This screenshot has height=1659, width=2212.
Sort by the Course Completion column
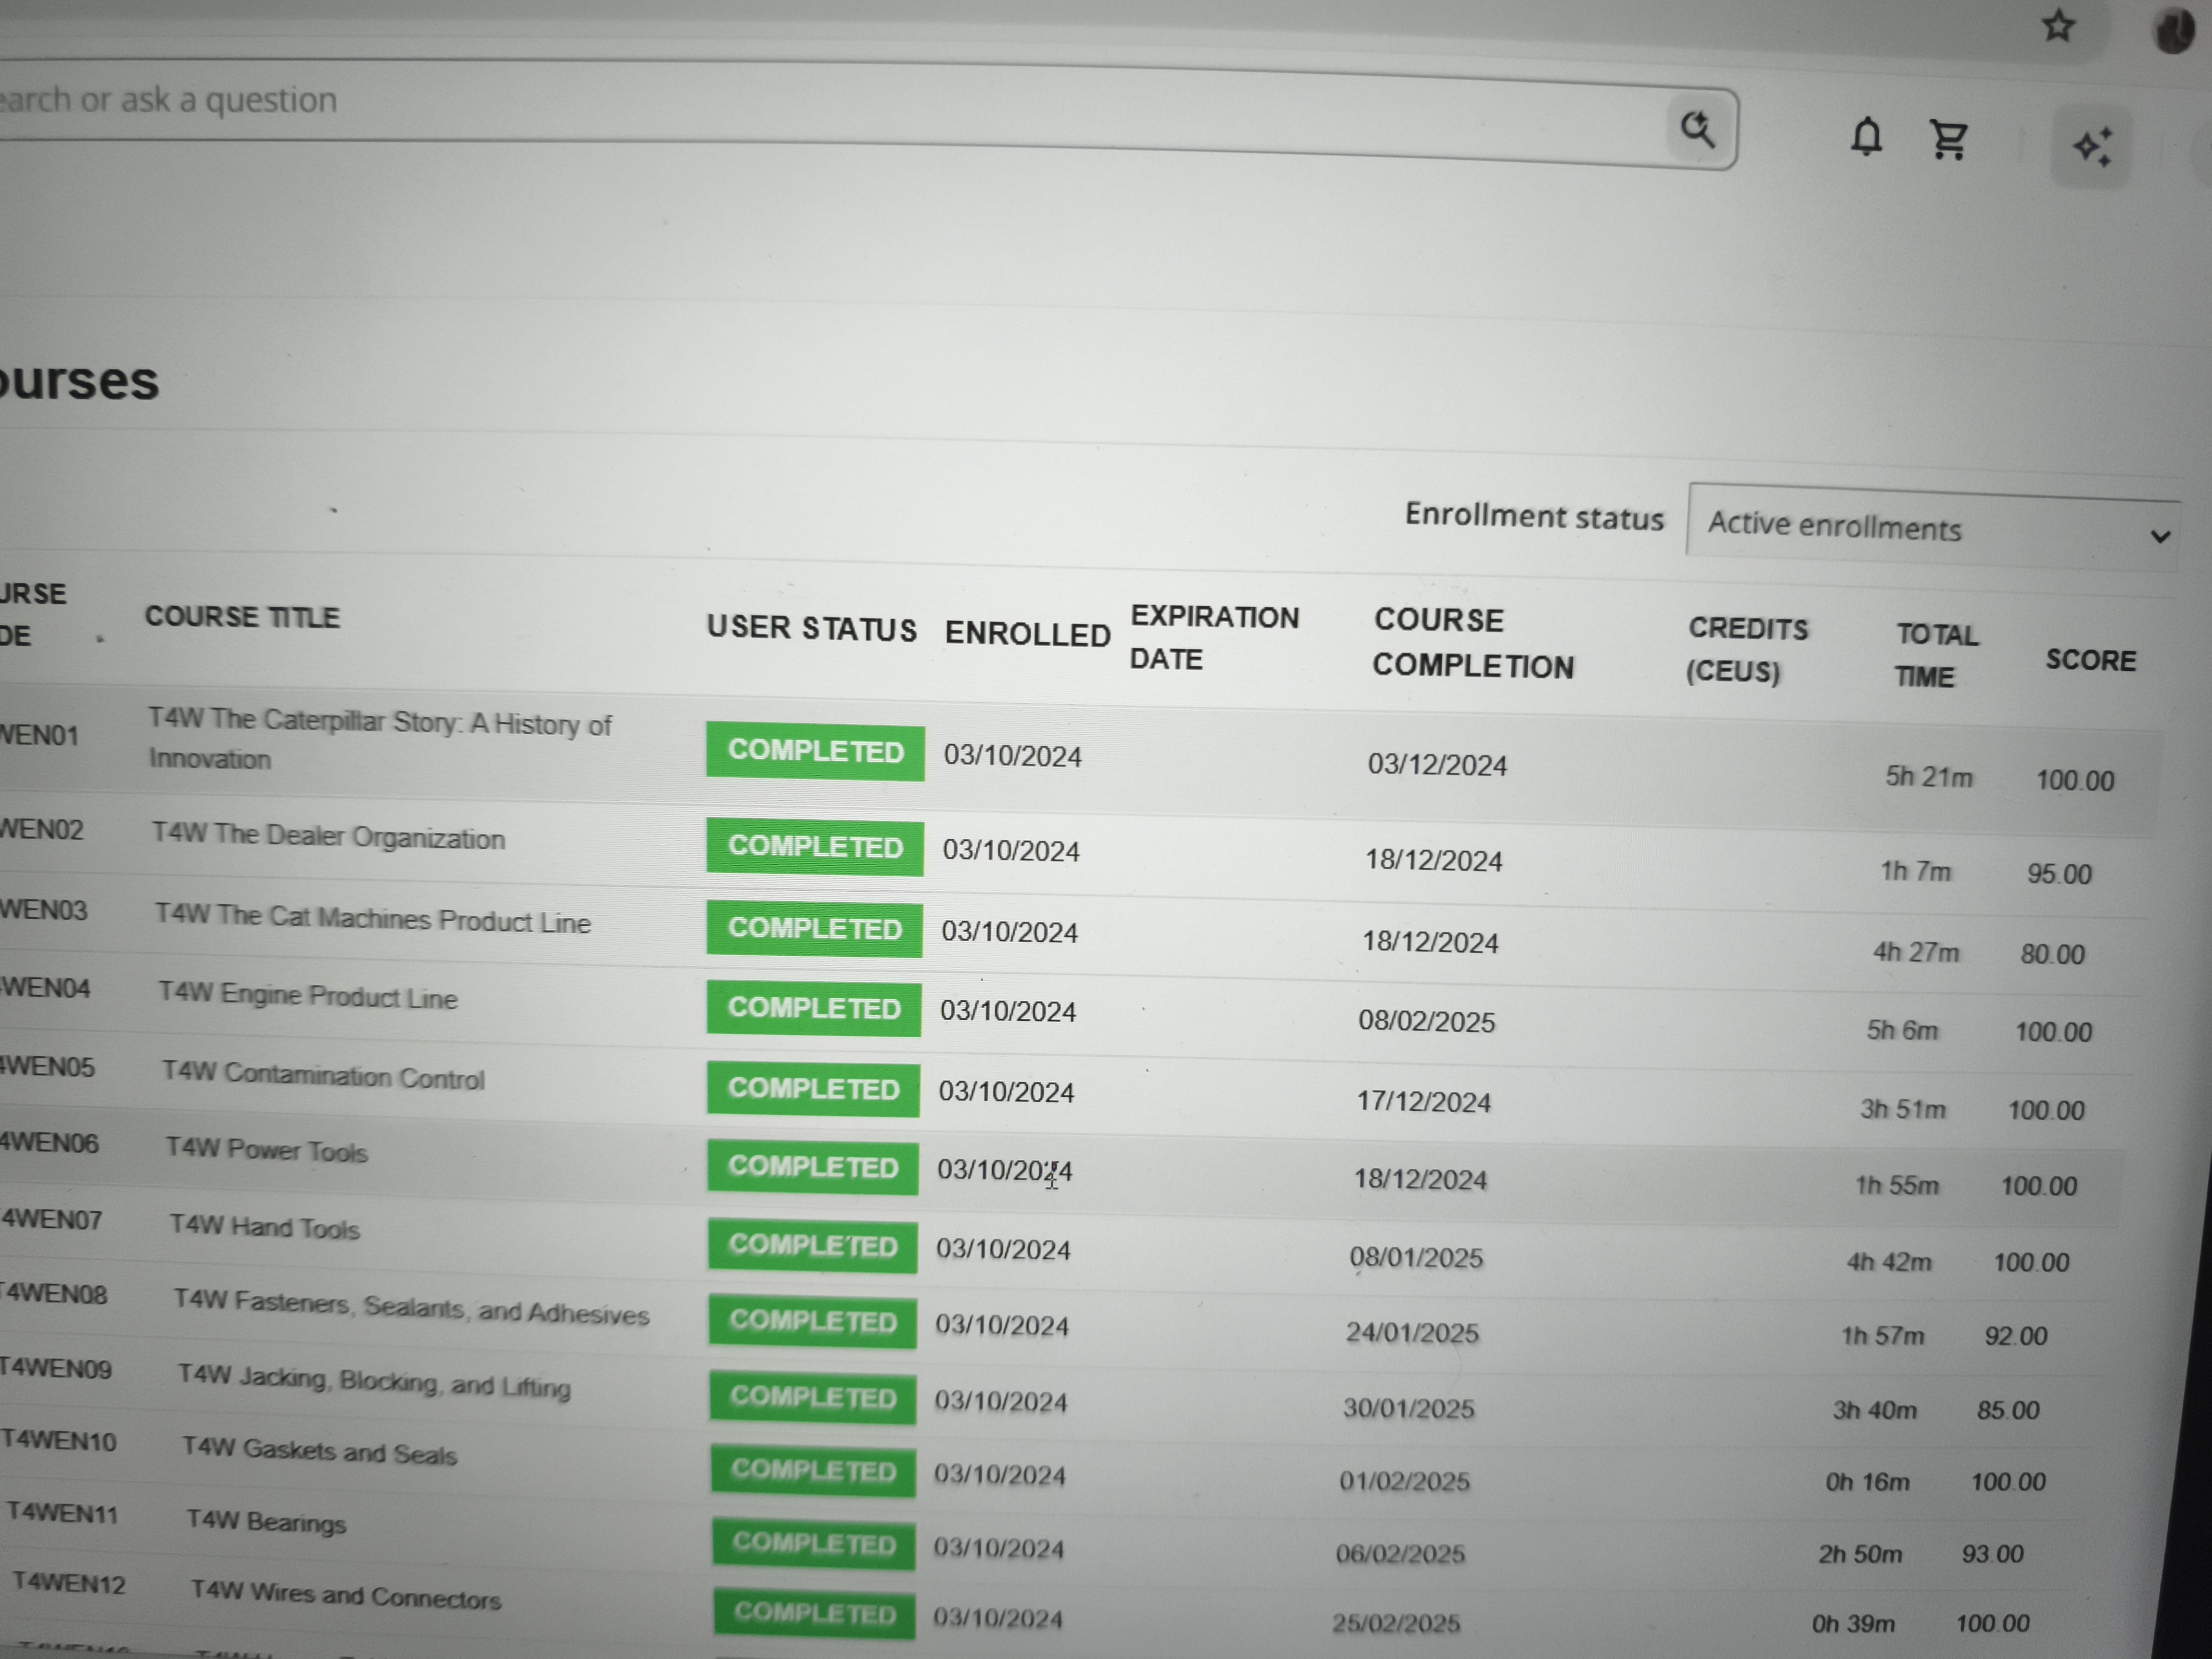tap(1473, 643)
